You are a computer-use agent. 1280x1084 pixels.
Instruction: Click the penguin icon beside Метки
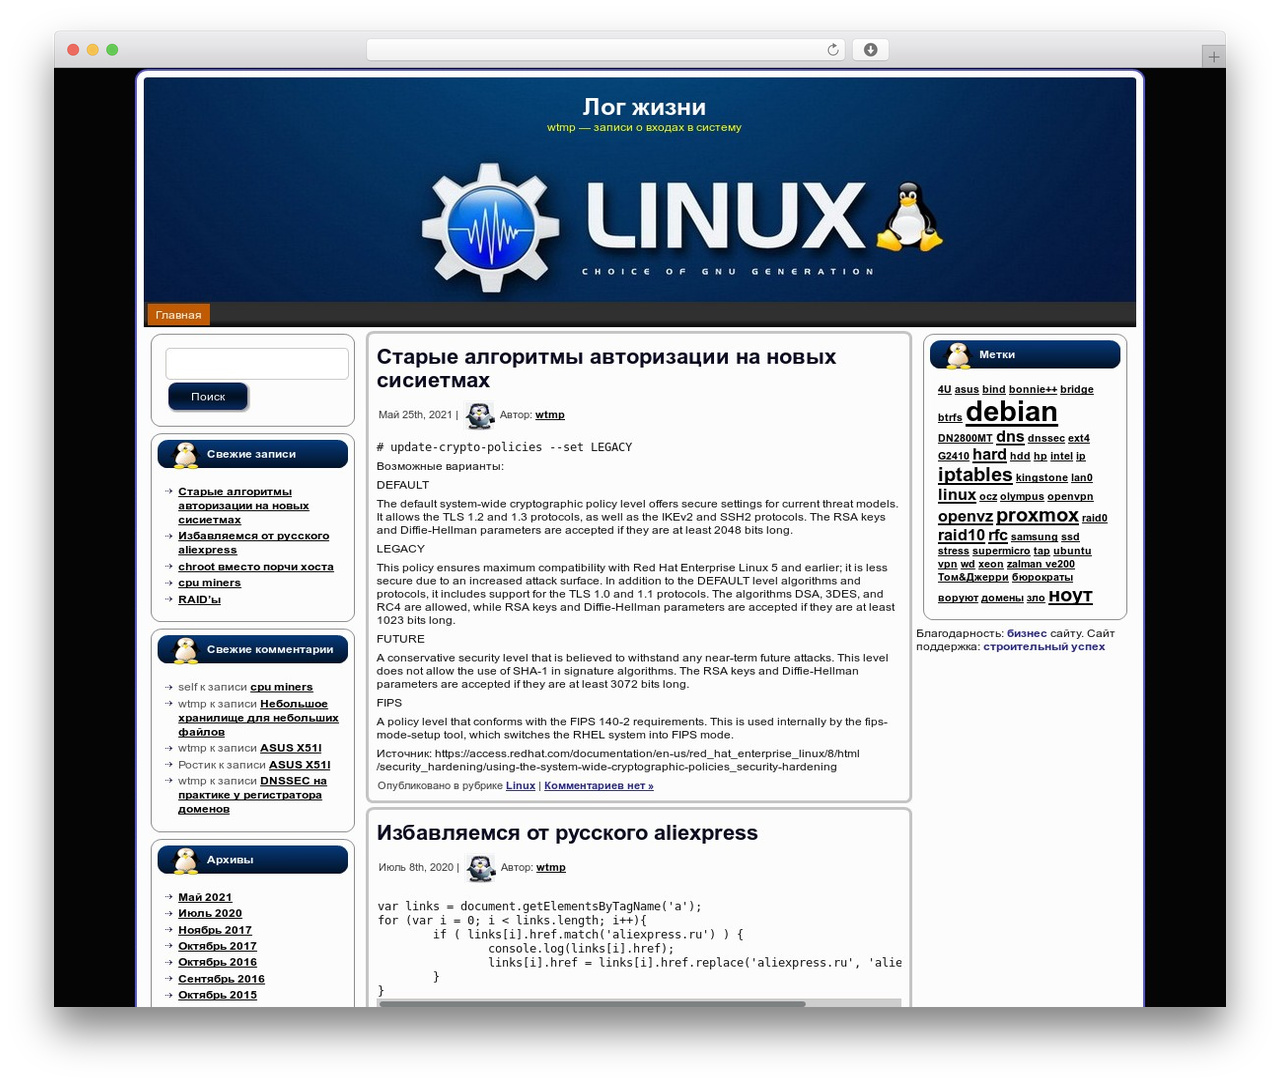pyautogui.click(x=958, y=355)
